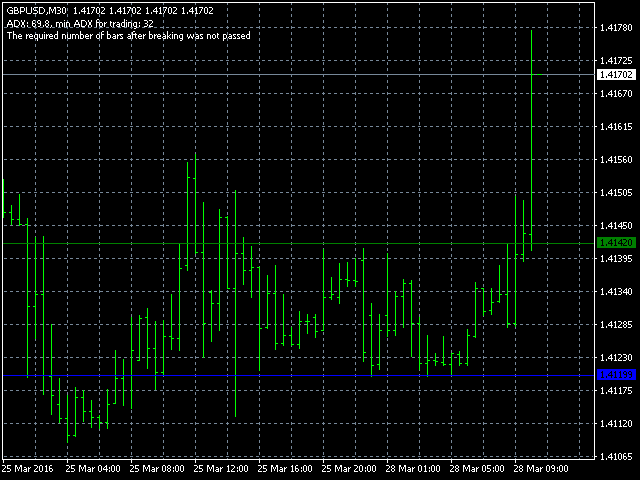Image resolution: width=640 pixels, height=480 pixels.
Task: Click the '25 Mar 20:00' time axis label
Action: click(349, 469)
